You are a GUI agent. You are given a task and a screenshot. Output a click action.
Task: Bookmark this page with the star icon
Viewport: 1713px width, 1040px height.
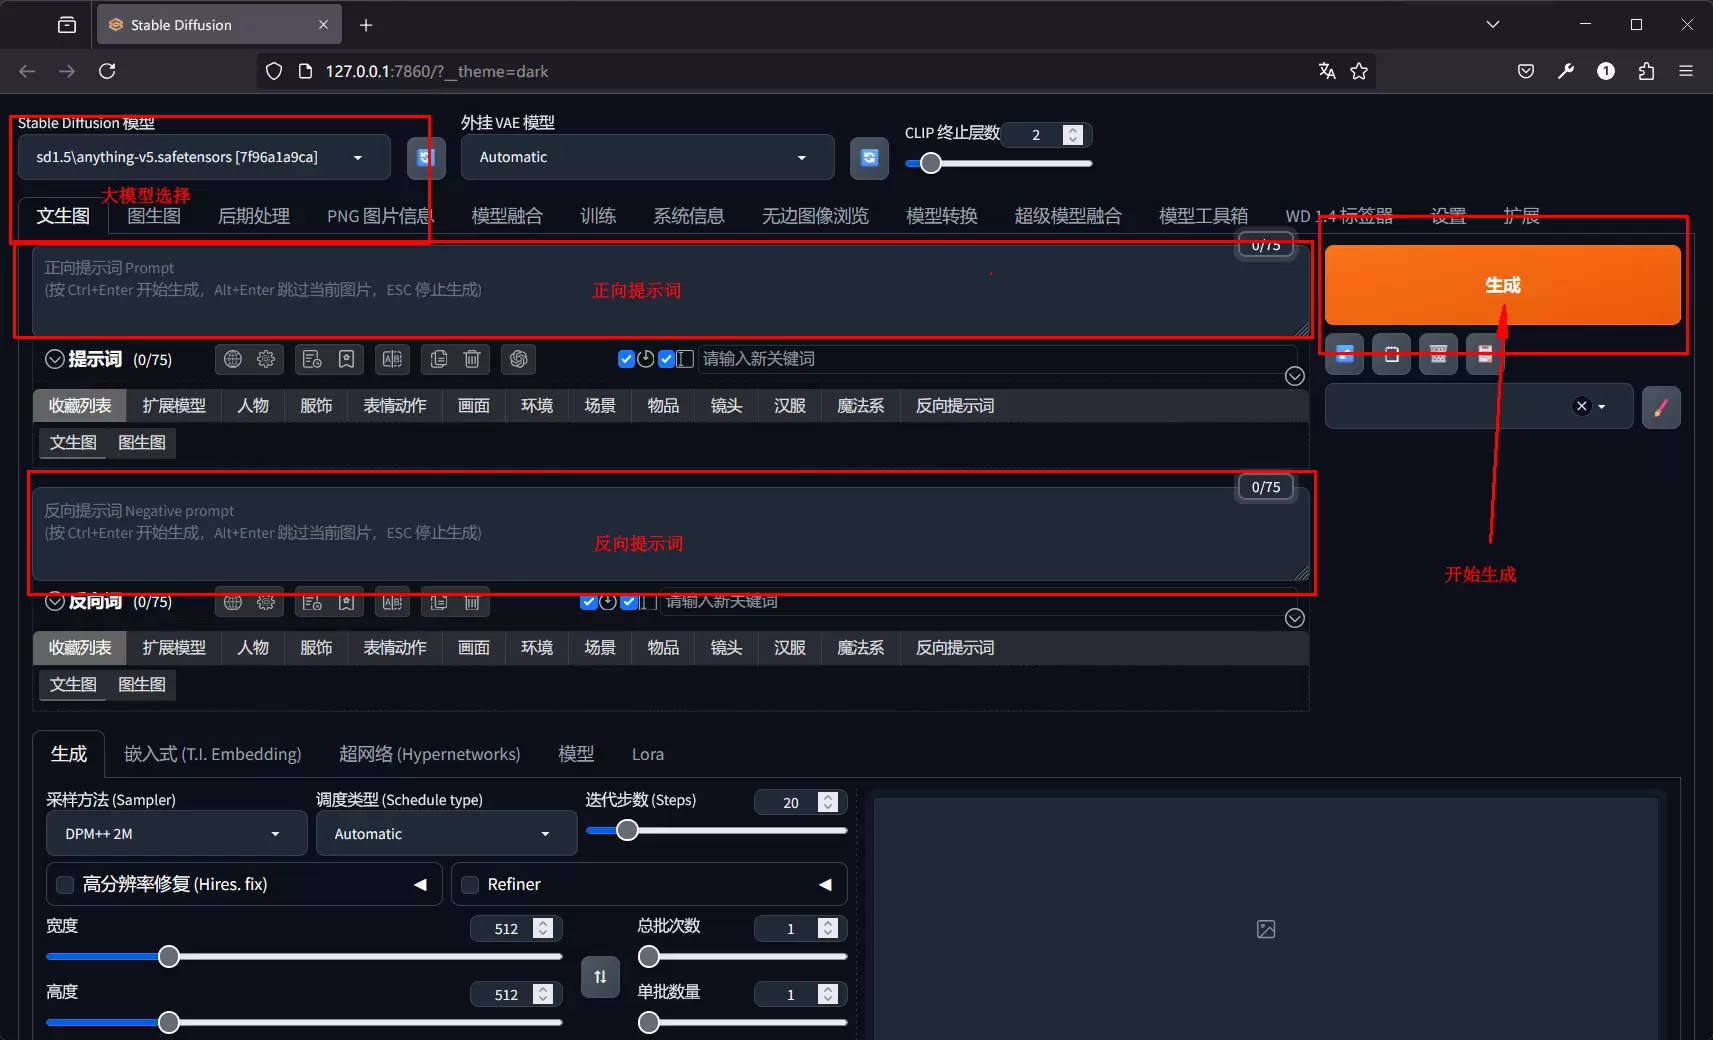pos(1359,71)
